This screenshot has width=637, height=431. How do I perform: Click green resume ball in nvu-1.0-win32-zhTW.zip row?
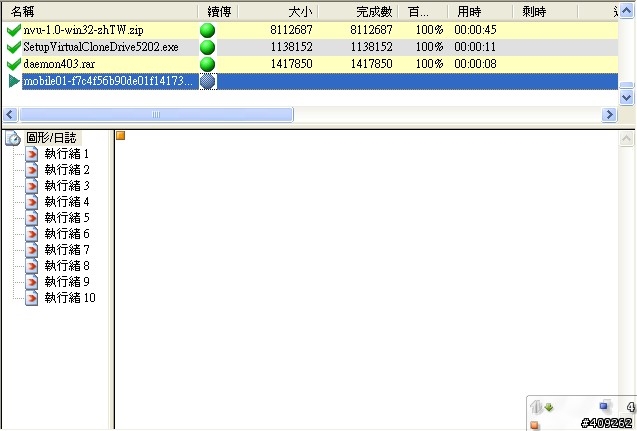pos(208,30)
